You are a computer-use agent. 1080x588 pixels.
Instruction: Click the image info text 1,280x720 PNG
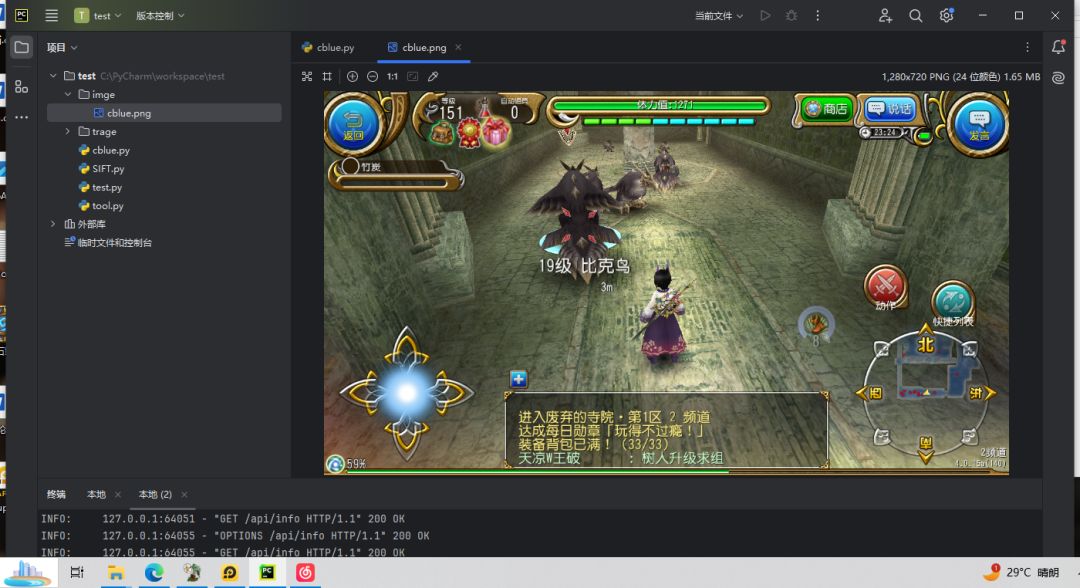tap(960, 76)
